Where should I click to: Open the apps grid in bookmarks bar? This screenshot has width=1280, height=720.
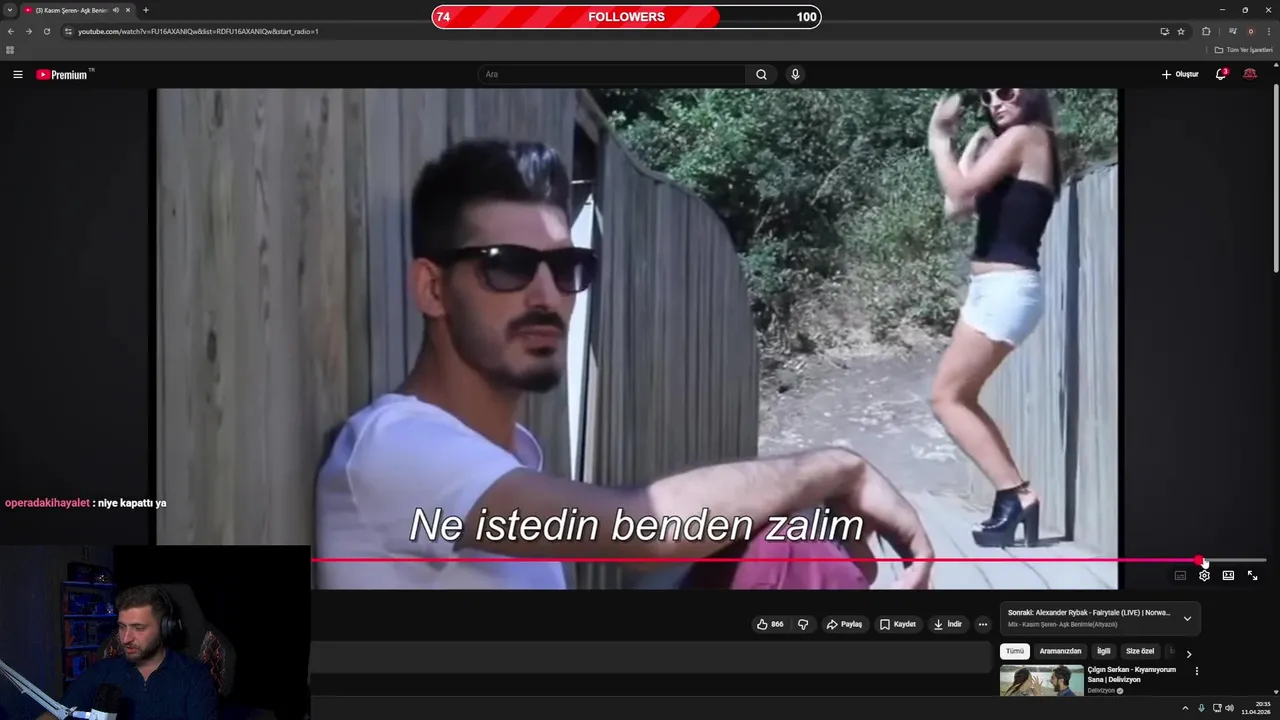tap(10, 50)
